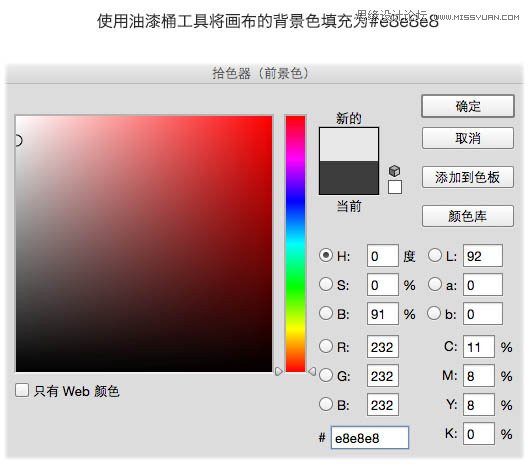
Task: Select the H hue radio button
Action: [326, 255]
